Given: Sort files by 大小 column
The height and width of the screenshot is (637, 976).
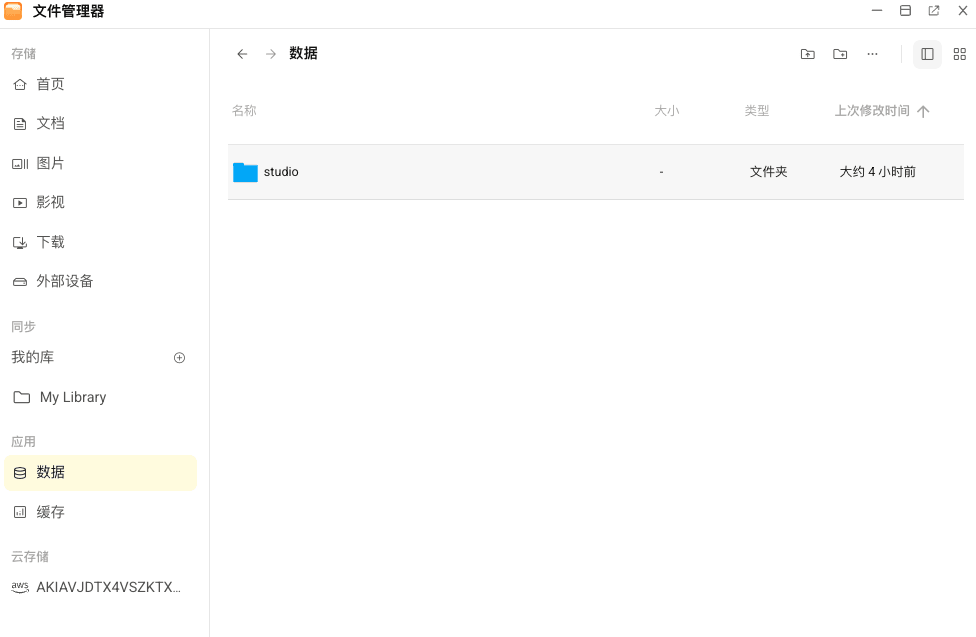Looking at the screenshot, I should click(666, 111).
